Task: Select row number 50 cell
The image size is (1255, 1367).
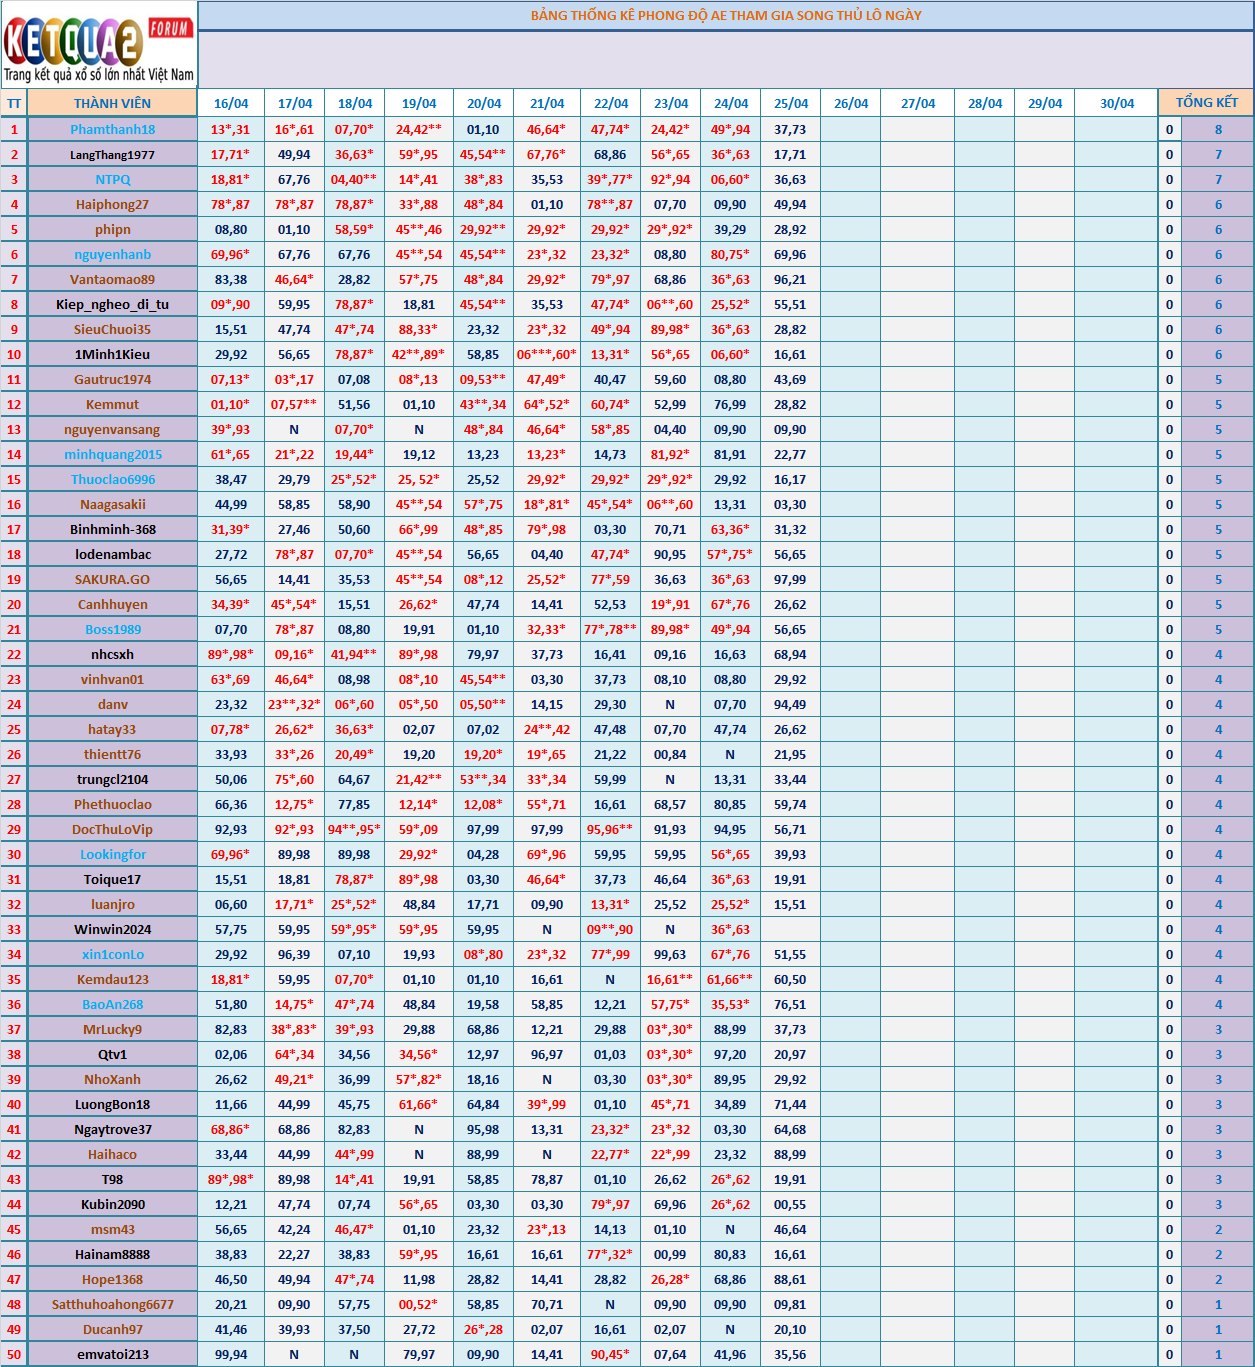Action: tap(14, 1355)
